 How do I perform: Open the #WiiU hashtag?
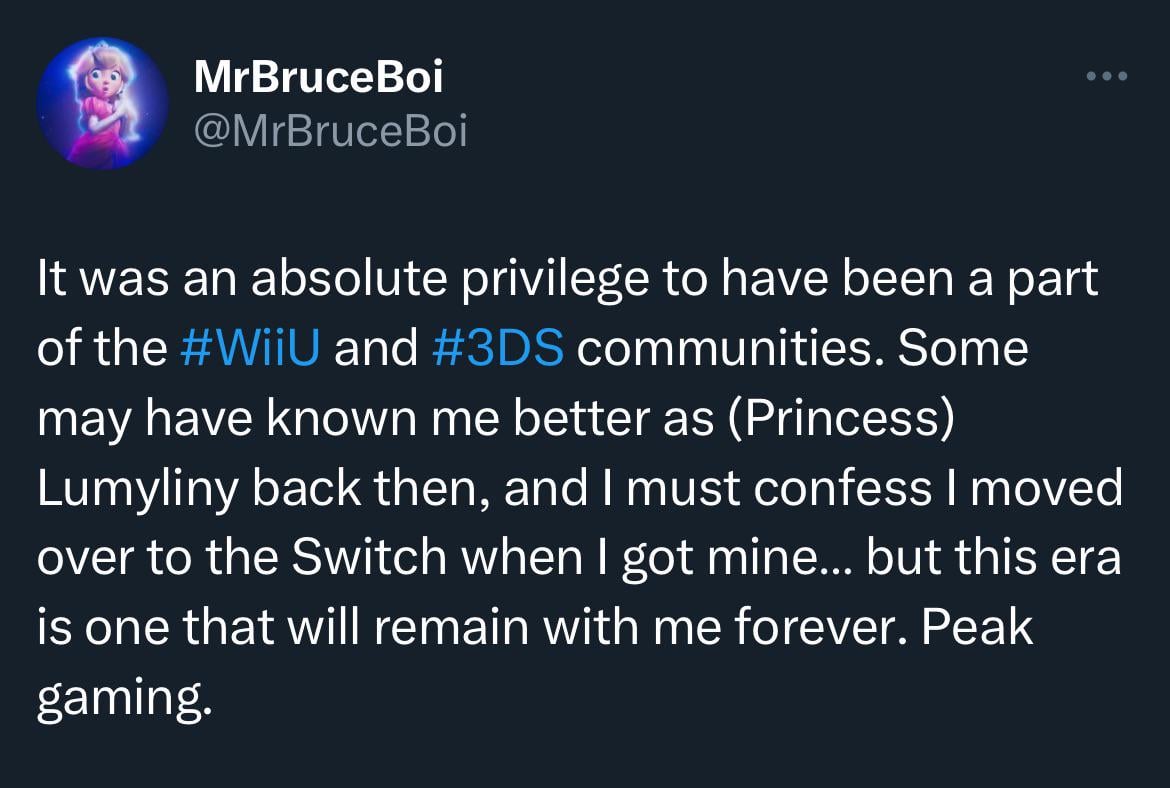(x=253, y=349)
